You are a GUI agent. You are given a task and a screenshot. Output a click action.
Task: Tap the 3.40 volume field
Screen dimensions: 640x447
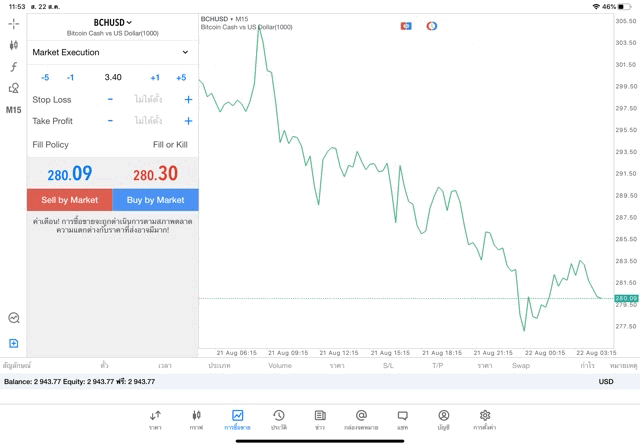(113, 77)
